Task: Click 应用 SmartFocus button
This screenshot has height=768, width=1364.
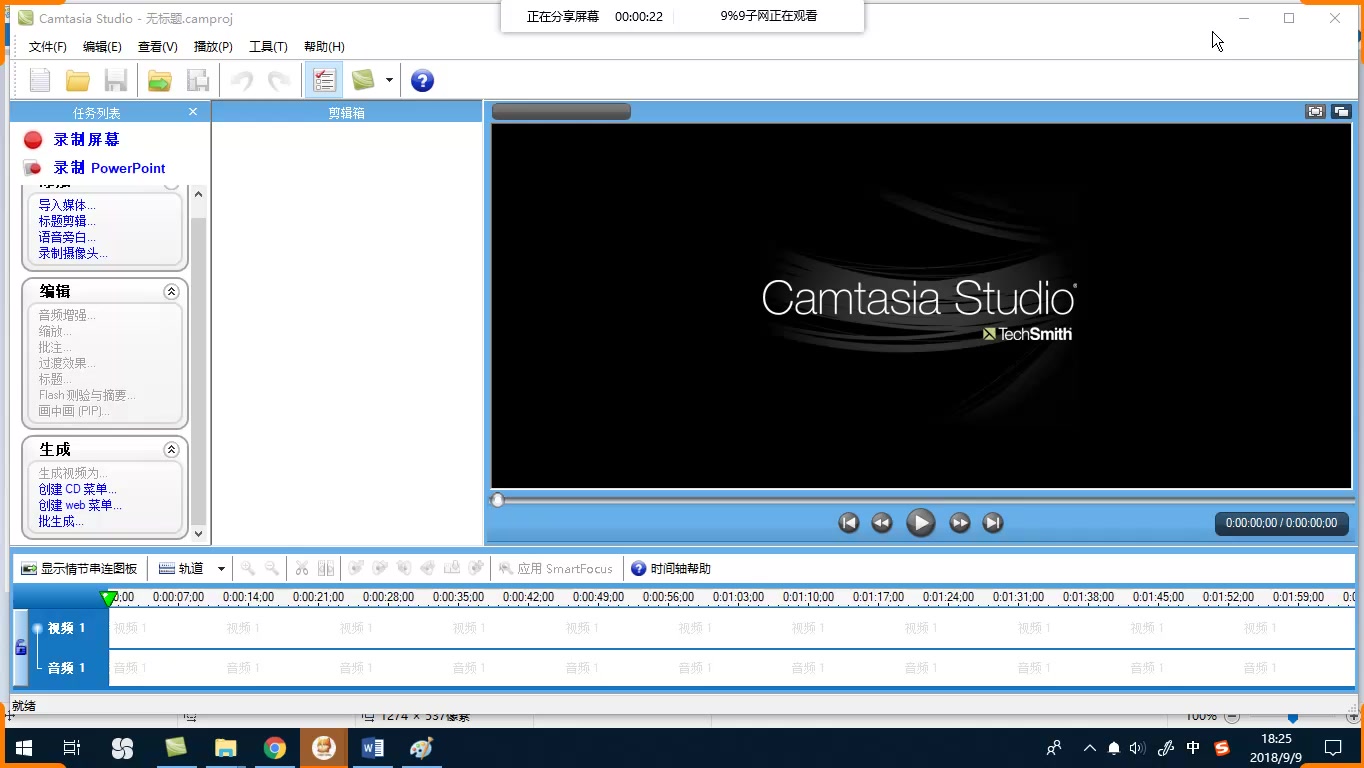Action: click(555, 569)
